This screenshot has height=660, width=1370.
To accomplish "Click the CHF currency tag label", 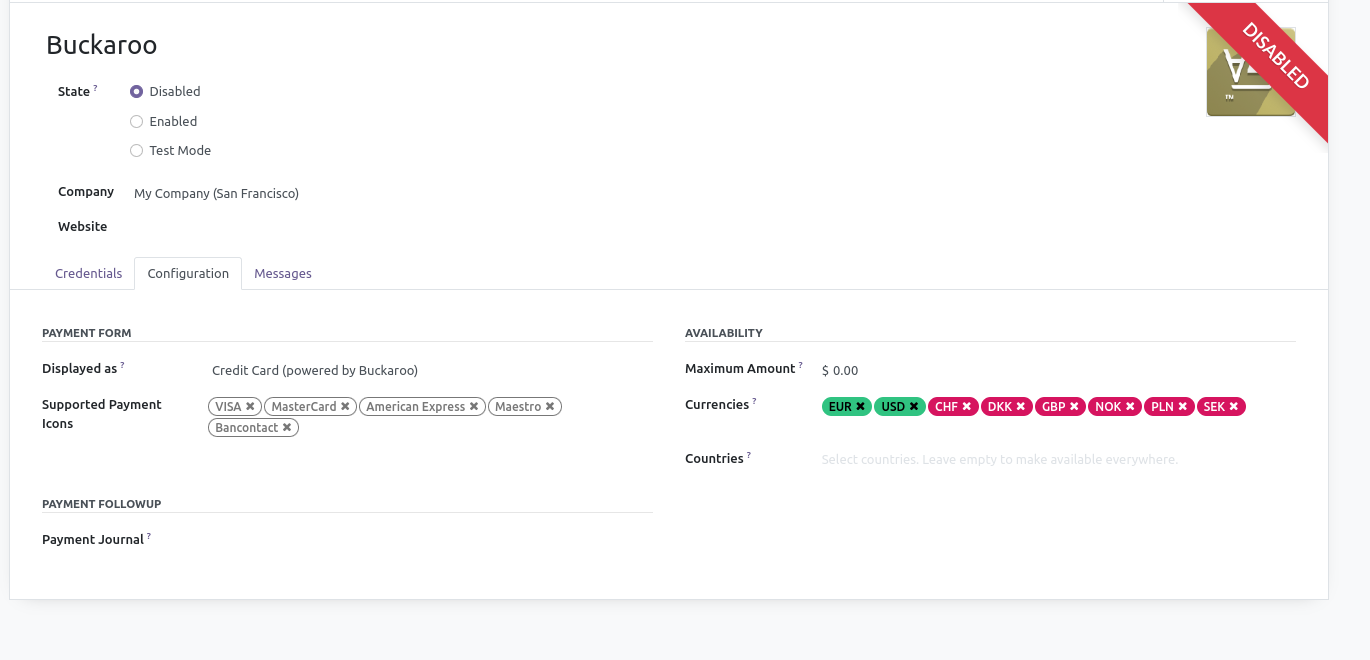I will [947, 407].
